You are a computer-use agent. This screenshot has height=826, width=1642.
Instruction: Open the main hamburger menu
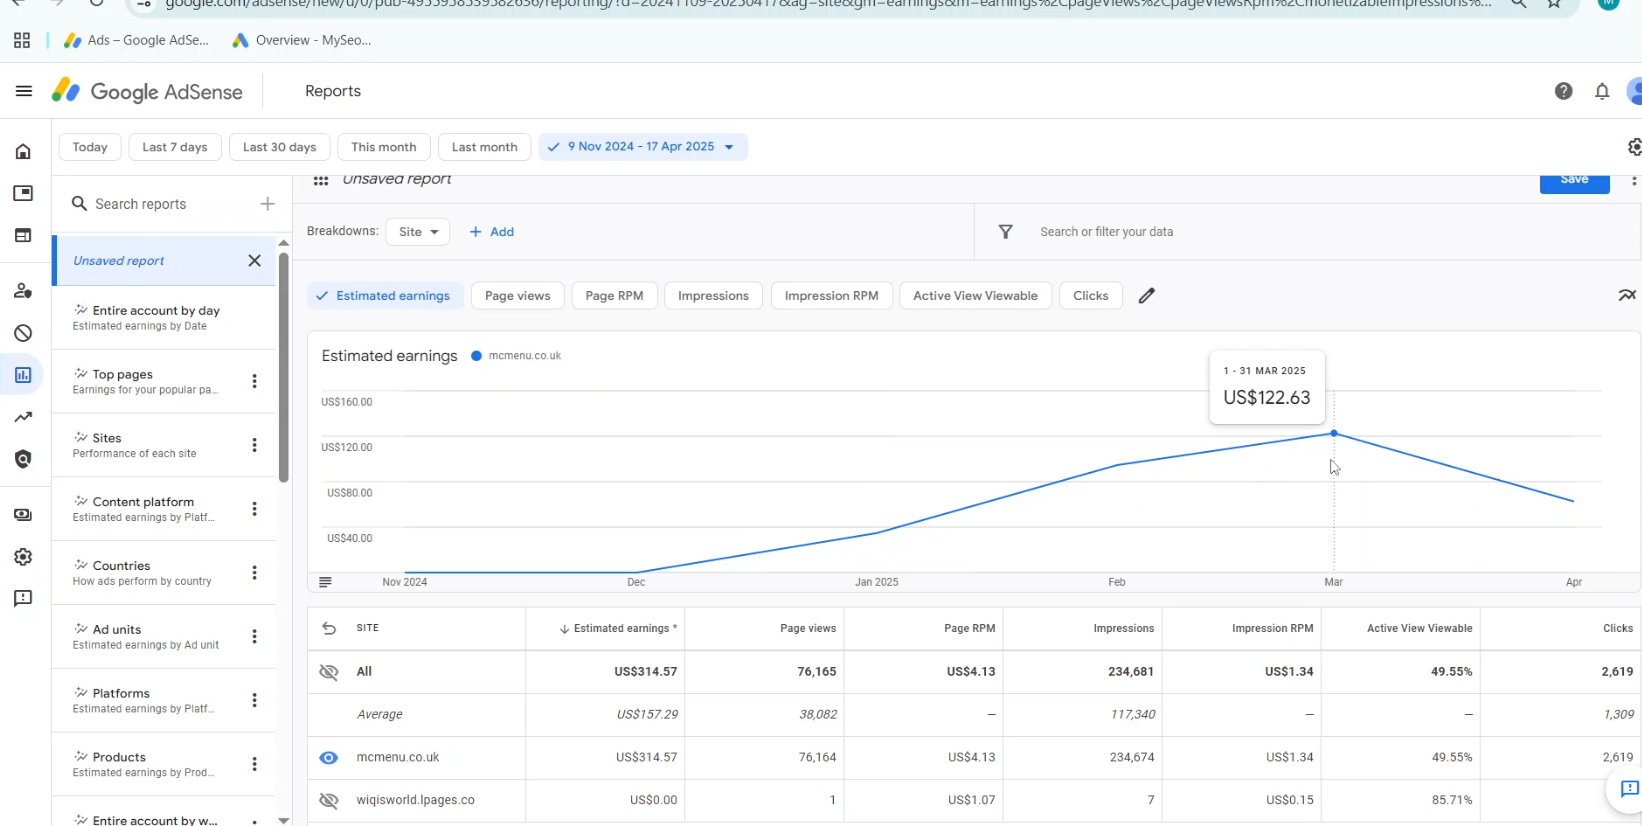tap(24, 91)
